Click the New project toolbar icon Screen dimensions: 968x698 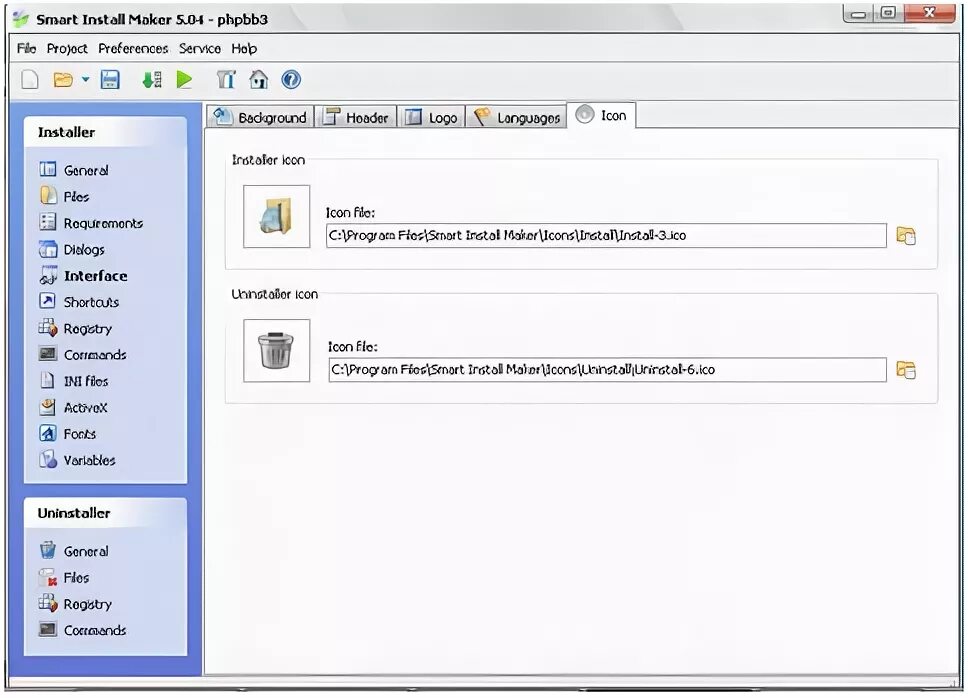[x=30, y=80]
